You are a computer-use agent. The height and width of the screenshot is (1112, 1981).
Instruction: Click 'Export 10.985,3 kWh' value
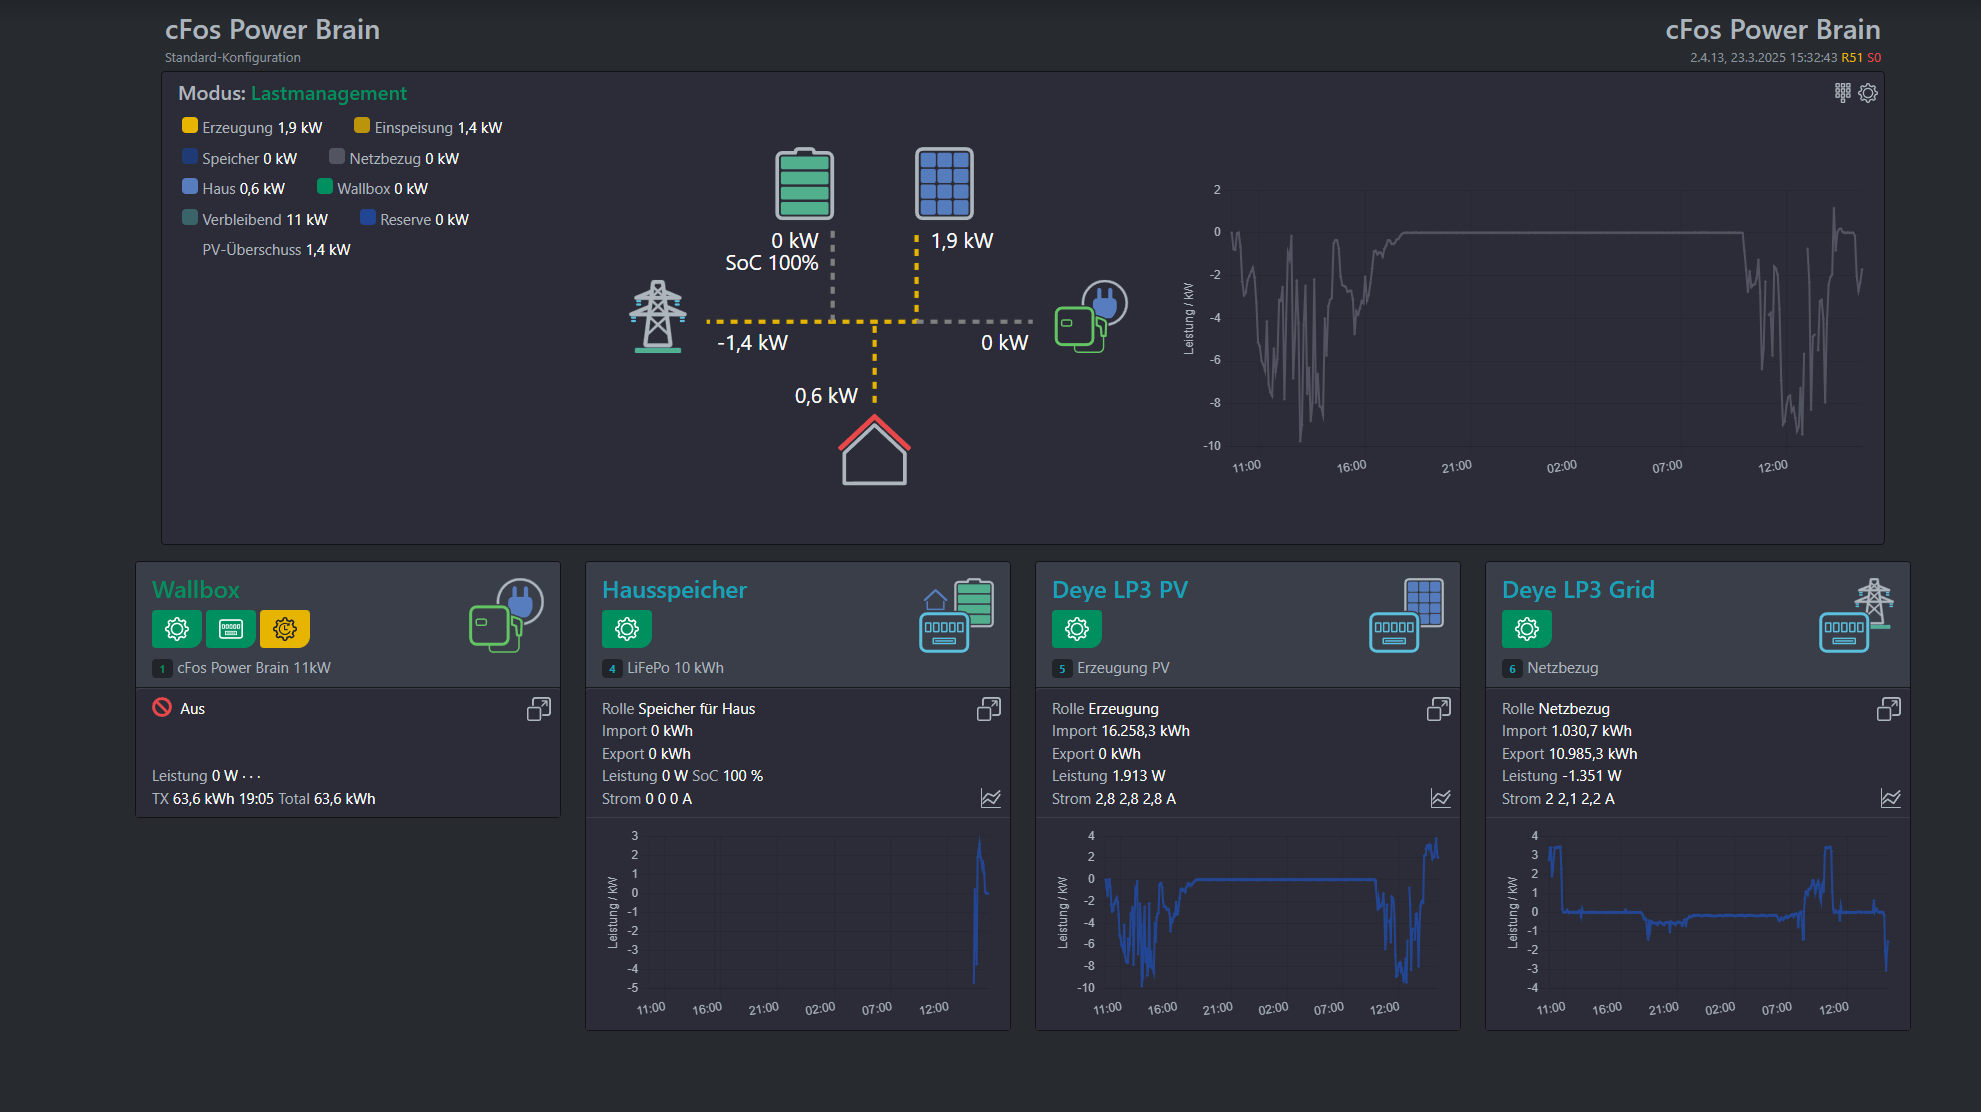point(1569,754)
